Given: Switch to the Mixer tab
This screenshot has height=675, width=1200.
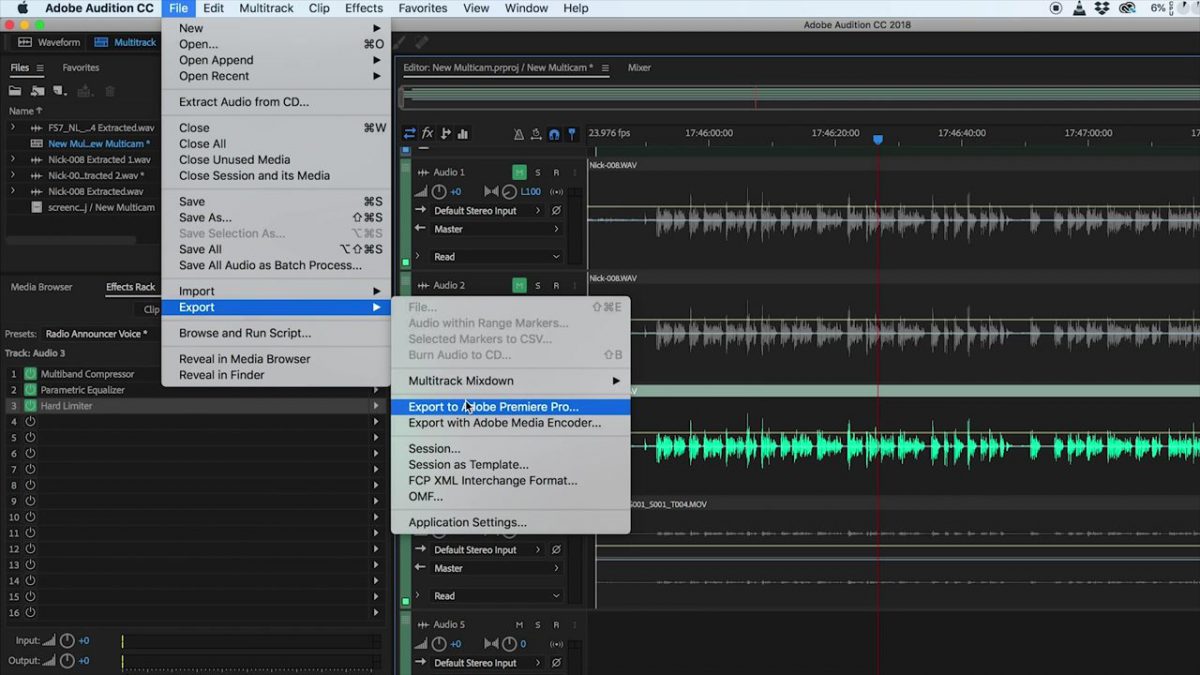Looking at the screenshot, I should click(x=639, y=68).
